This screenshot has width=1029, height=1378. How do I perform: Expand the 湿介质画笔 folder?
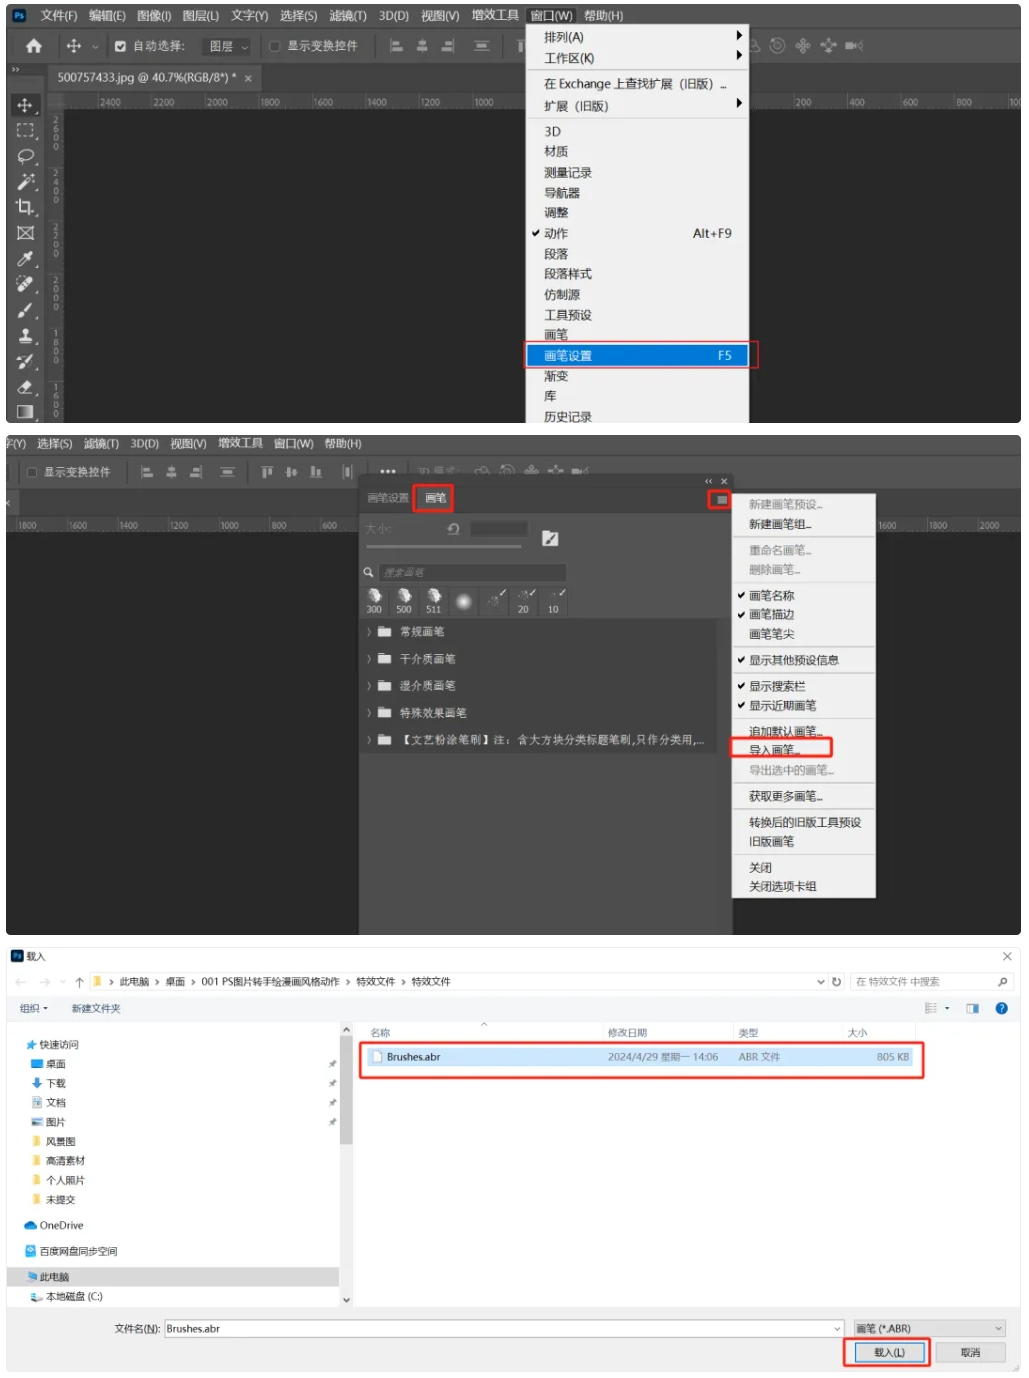369,686
